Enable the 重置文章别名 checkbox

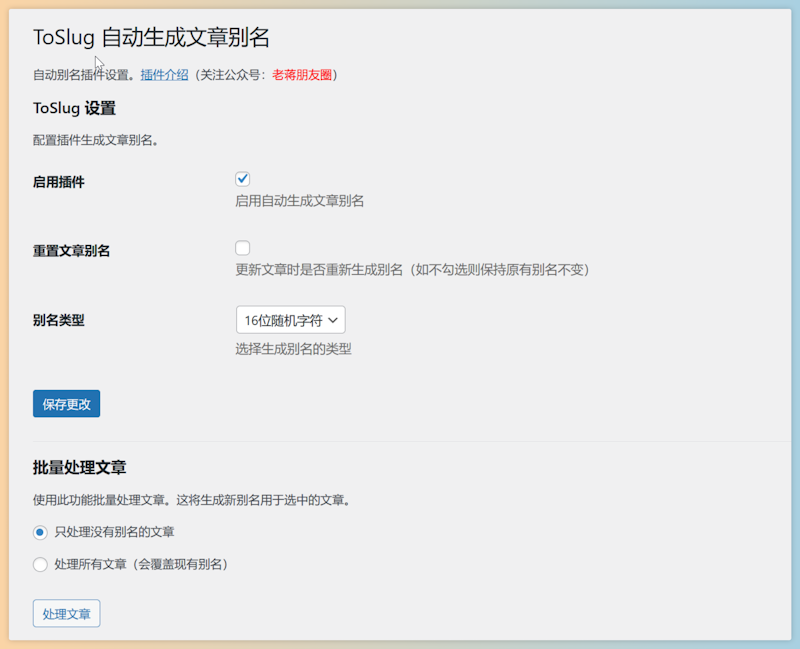(x=242, y=248)
